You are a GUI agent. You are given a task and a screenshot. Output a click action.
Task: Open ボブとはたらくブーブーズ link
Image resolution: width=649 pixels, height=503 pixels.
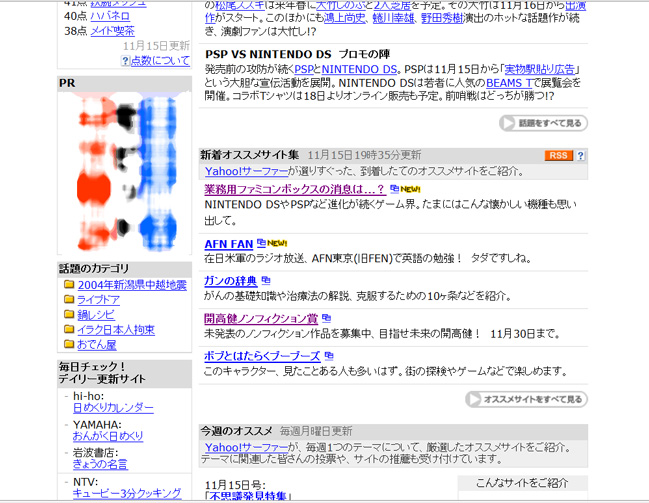[x=262, y=356]
